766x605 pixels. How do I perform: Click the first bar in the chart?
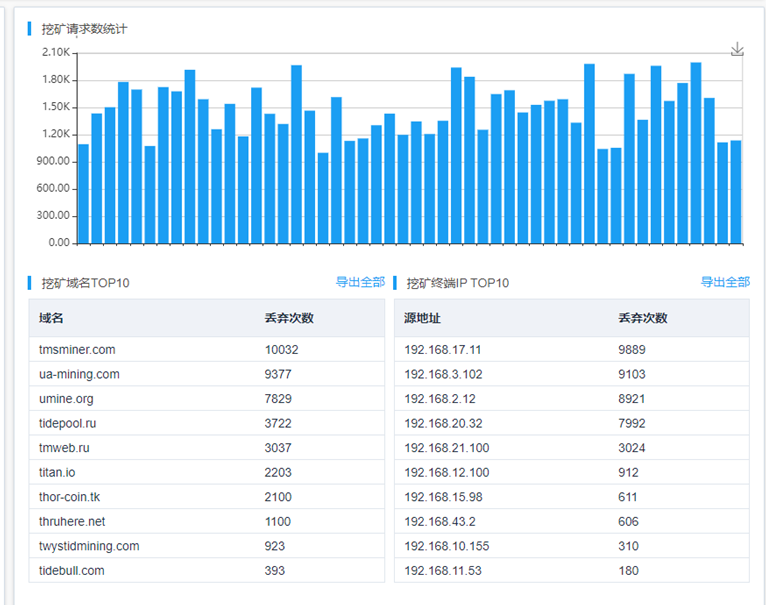[83, 194]
